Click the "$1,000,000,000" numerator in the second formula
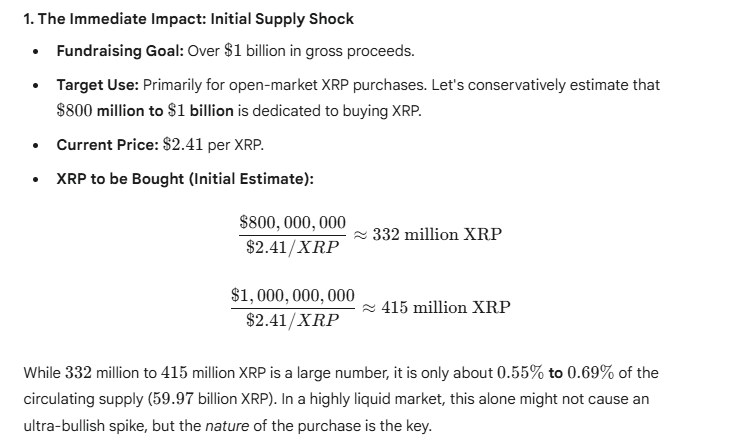 tap(292, 295)
